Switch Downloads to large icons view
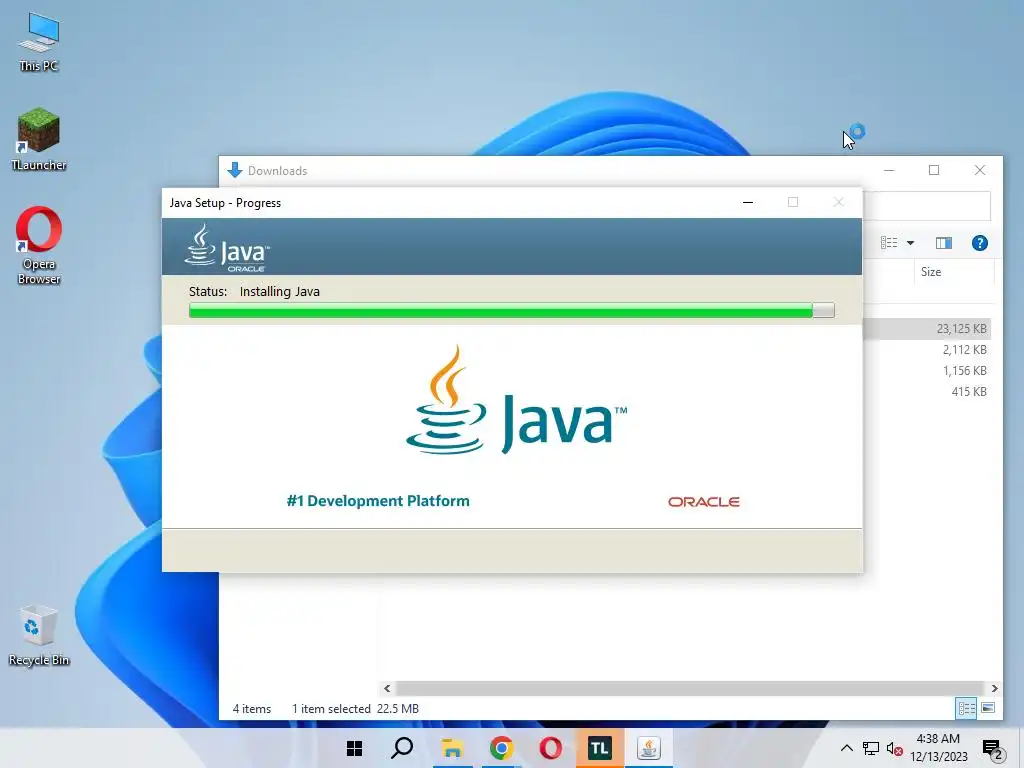Screen dimensions: 1024x768 click(x=988, y=708)
